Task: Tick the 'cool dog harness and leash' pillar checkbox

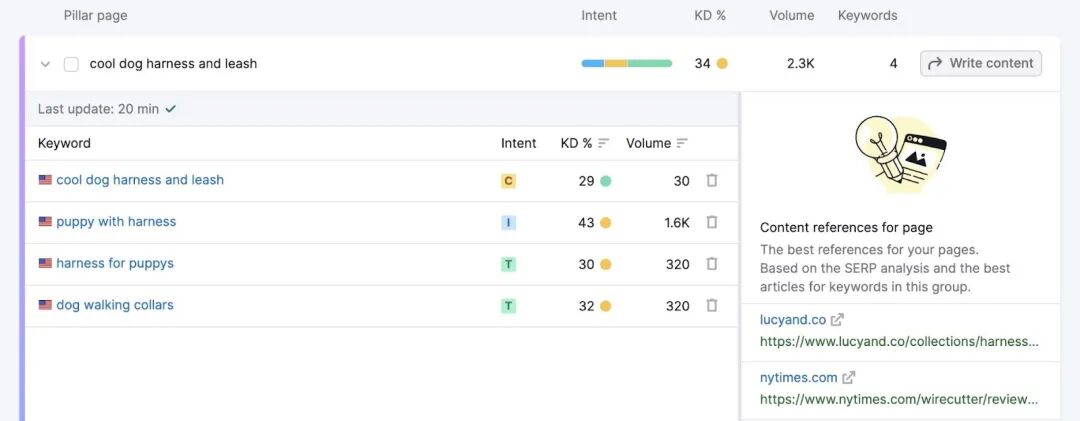Action: pyautogui.click(x=71, y=64)
